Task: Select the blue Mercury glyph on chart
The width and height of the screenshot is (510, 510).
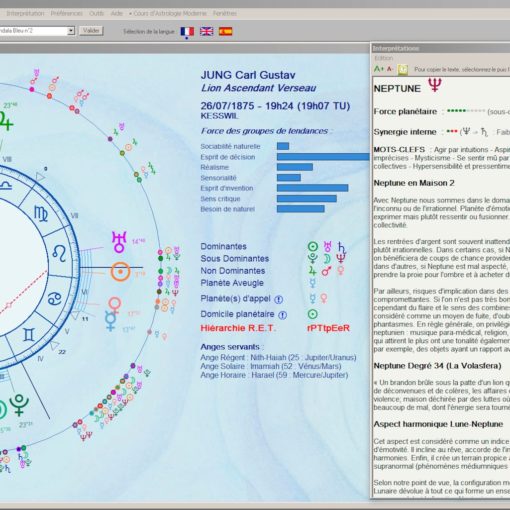Action: (110, 321)
